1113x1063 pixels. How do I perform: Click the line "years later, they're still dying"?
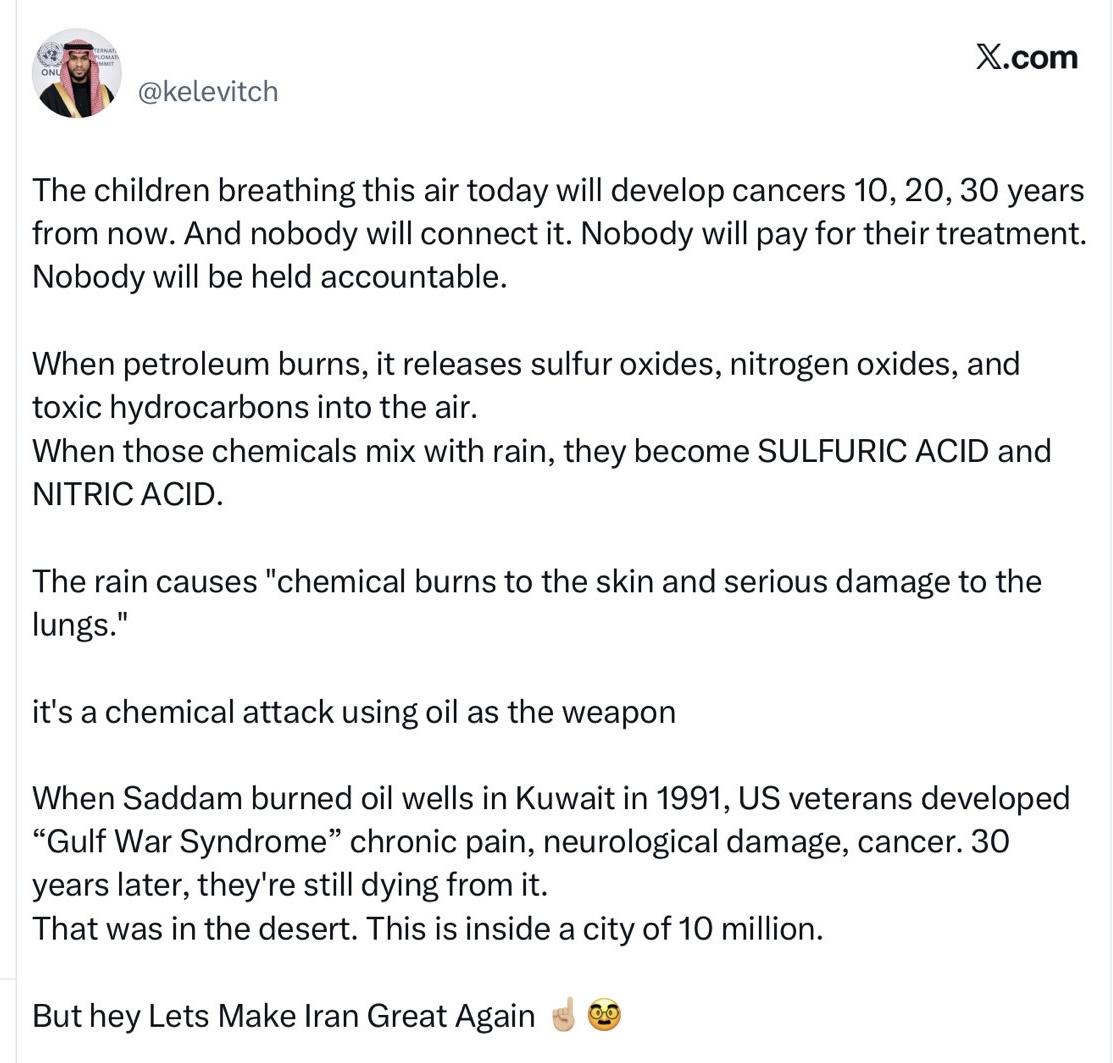pos(290,885)
